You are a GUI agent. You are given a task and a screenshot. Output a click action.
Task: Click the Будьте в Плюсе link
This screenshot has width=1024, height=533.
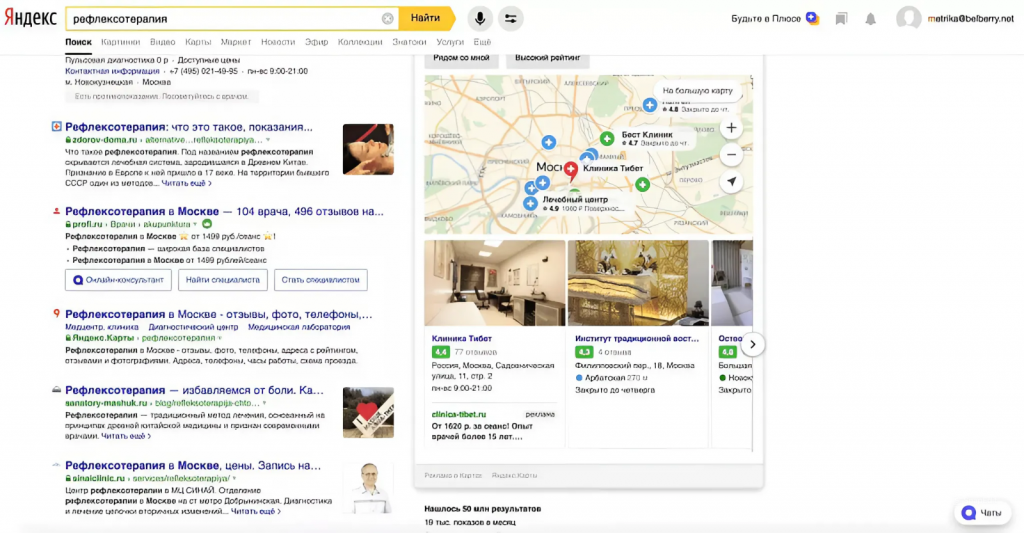pyautogui.click(x=765, y=18)
